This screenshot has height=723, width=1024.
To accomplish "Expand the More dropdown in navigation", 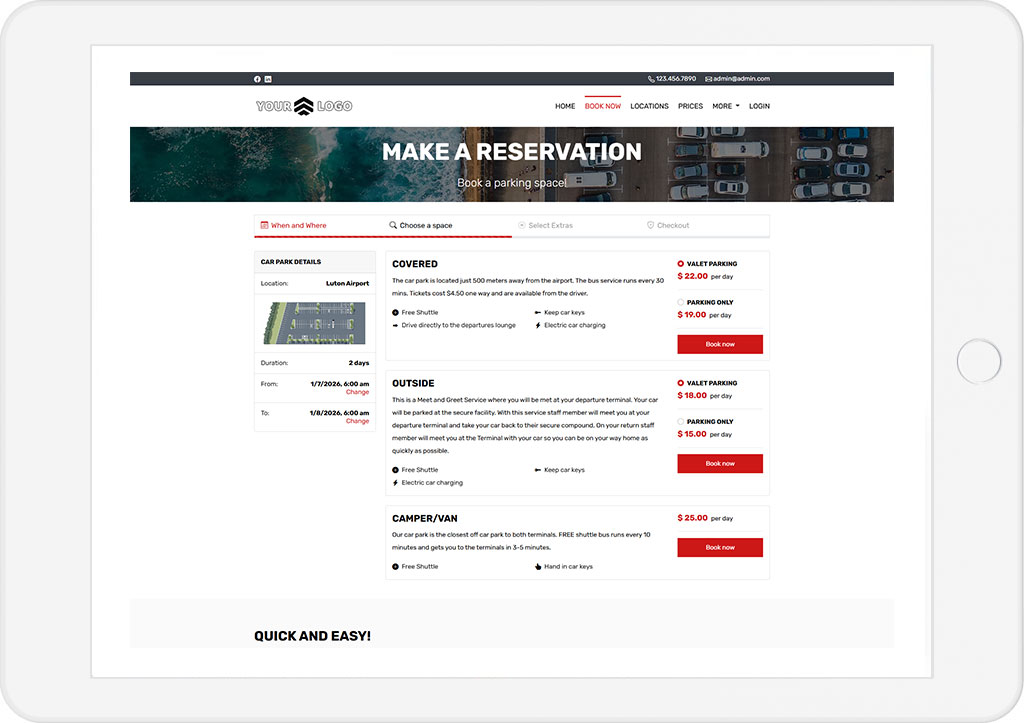I will (x=725, y=106).
